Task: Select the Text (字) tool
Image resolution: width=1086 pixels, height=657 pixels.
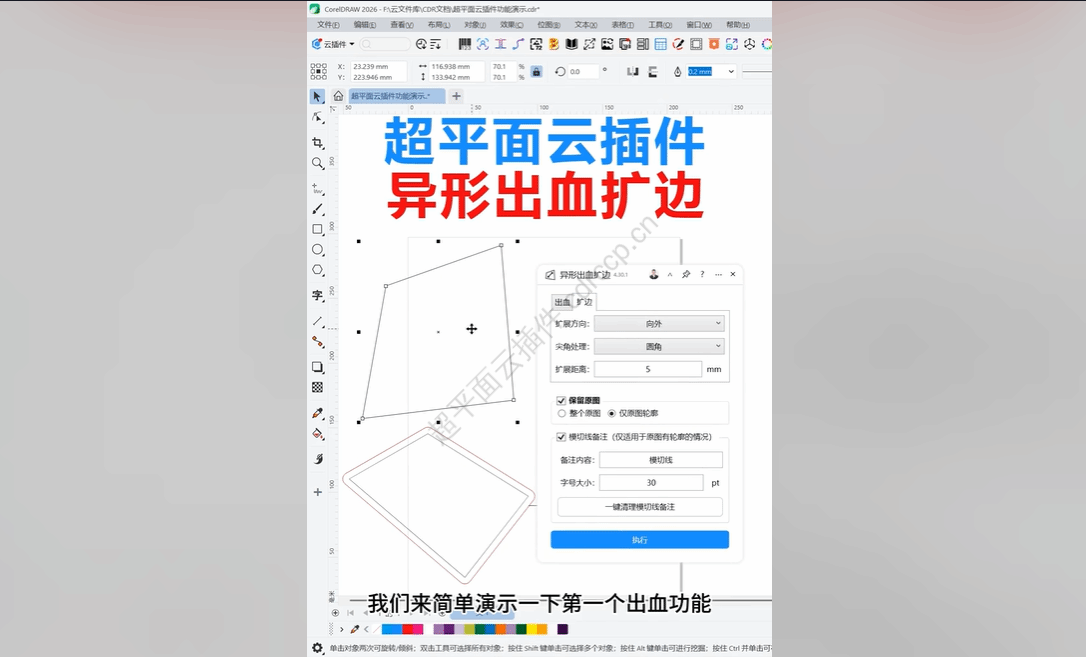Action: [x=317, y=296]
